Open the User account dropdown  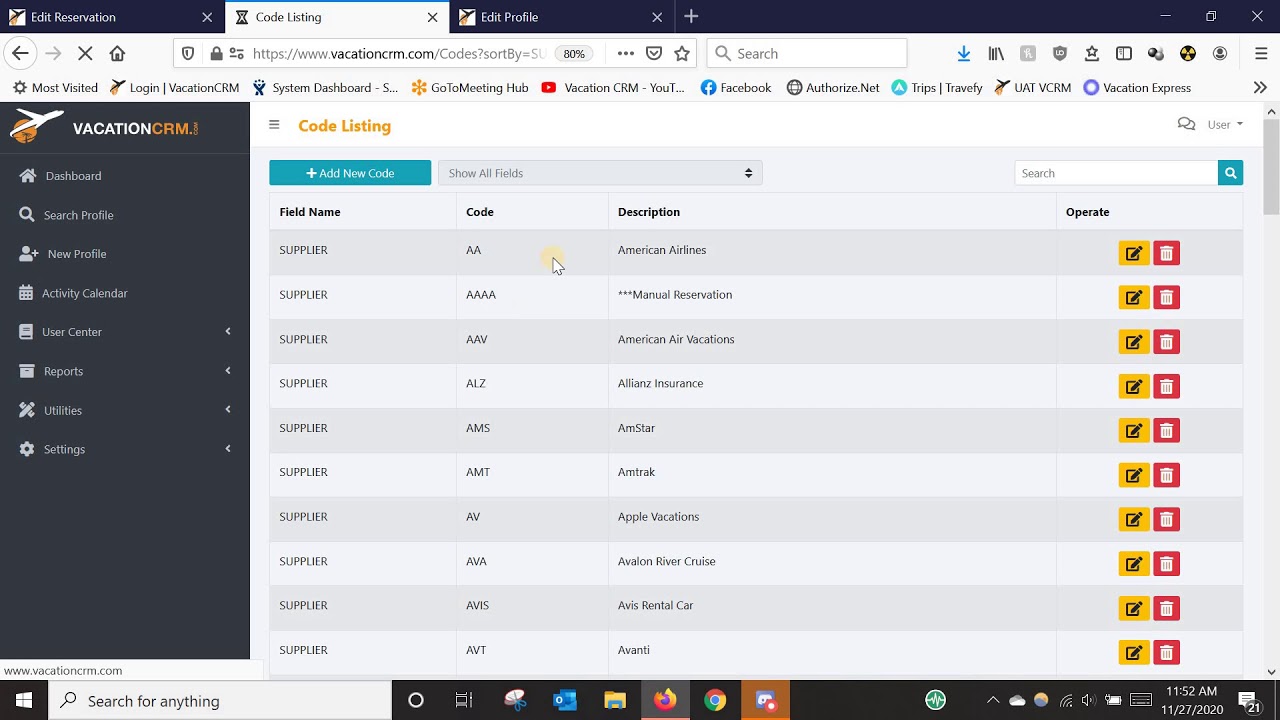pos(1225,125)
